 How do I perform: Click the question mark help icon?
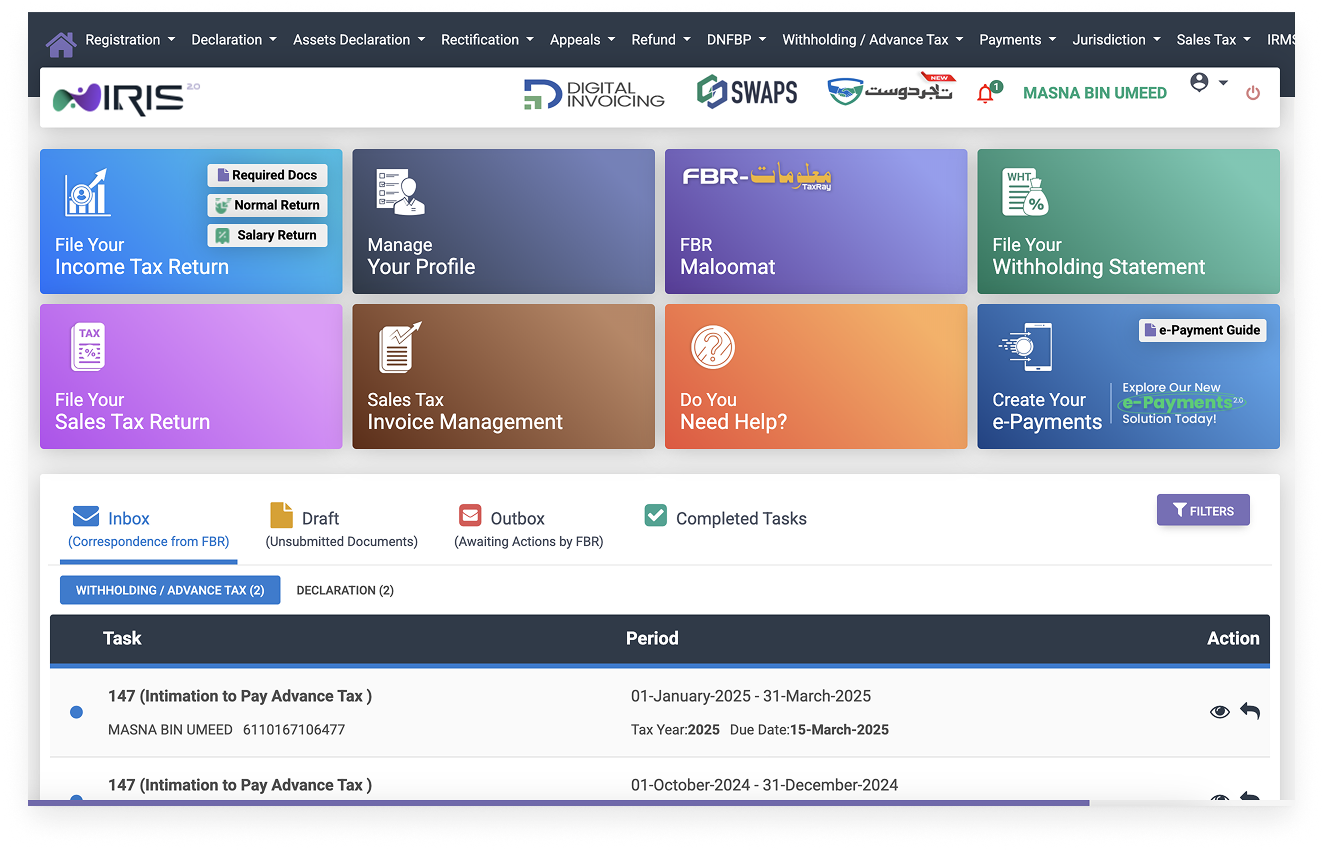(713, 348)
